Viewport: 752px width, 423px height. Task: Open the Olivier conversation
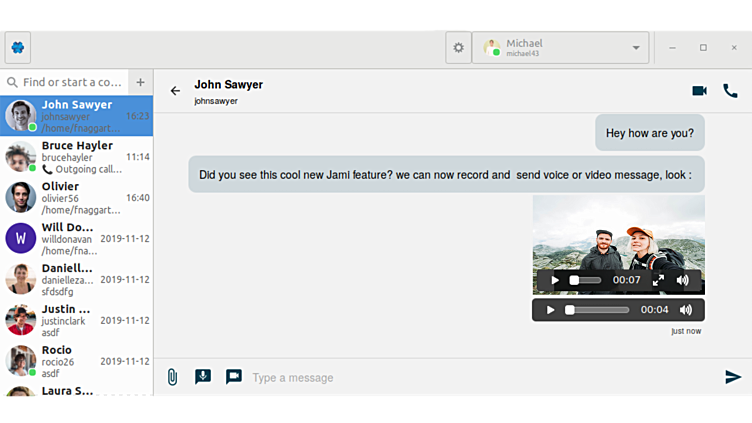point(77,198)
